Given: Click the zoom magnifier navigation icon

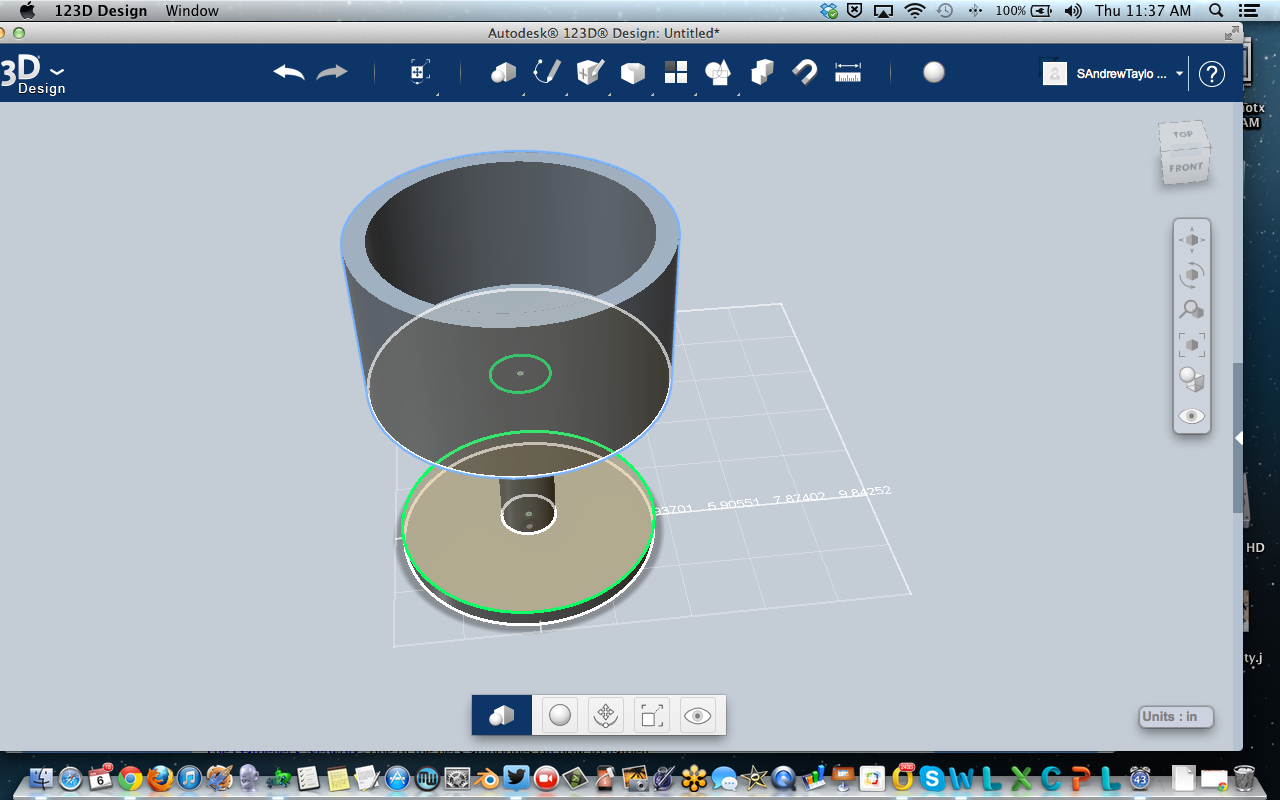Looking at the screenshot, I should coord(1192,310).
